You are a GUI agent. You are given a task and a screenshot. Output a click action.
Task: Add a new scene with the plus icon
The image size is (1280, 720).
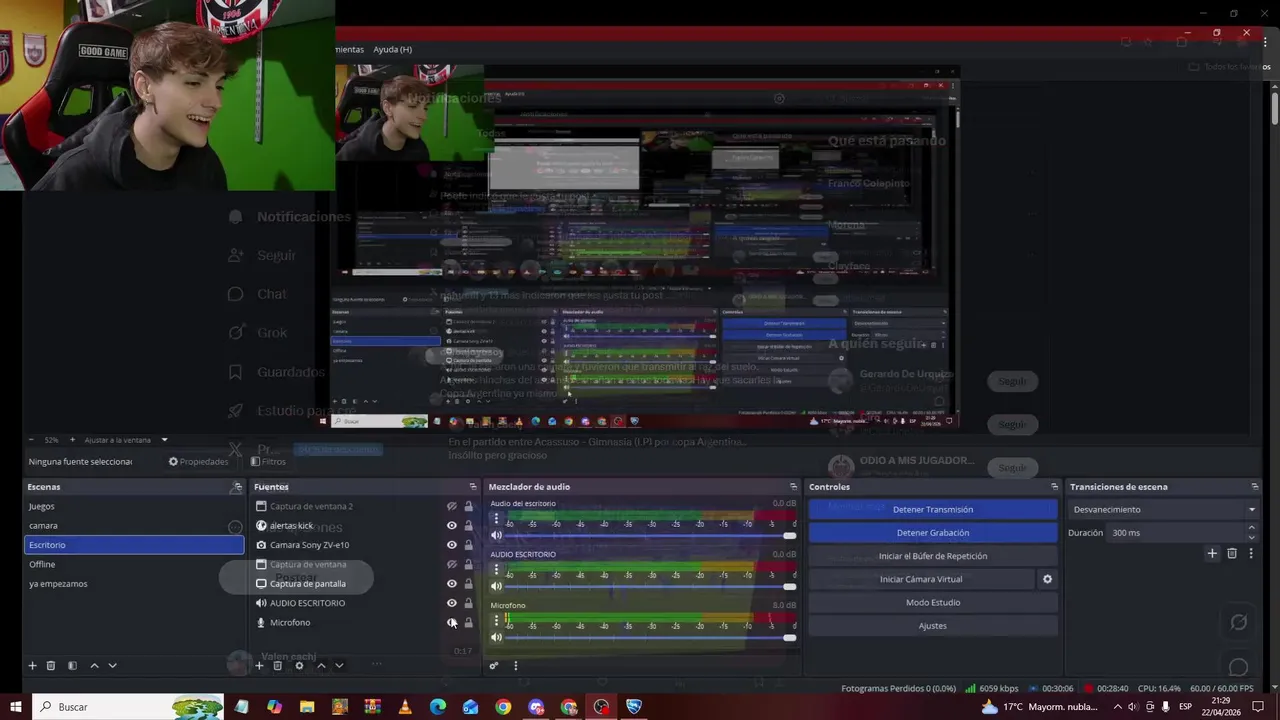point(32,666)
